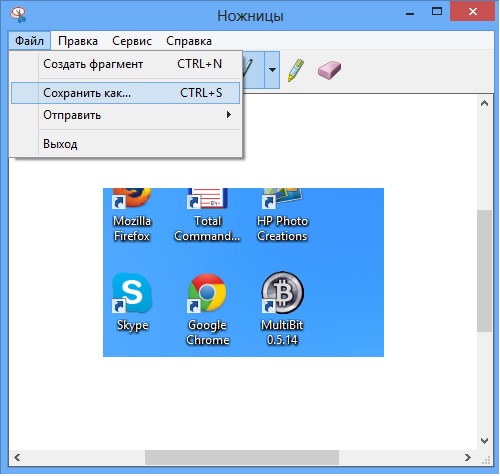Click the Google Chrome icon in the snip
Image resolution: width=500 pixels, height=476 pixels.
pyautogui.click(x=207, y=293)
